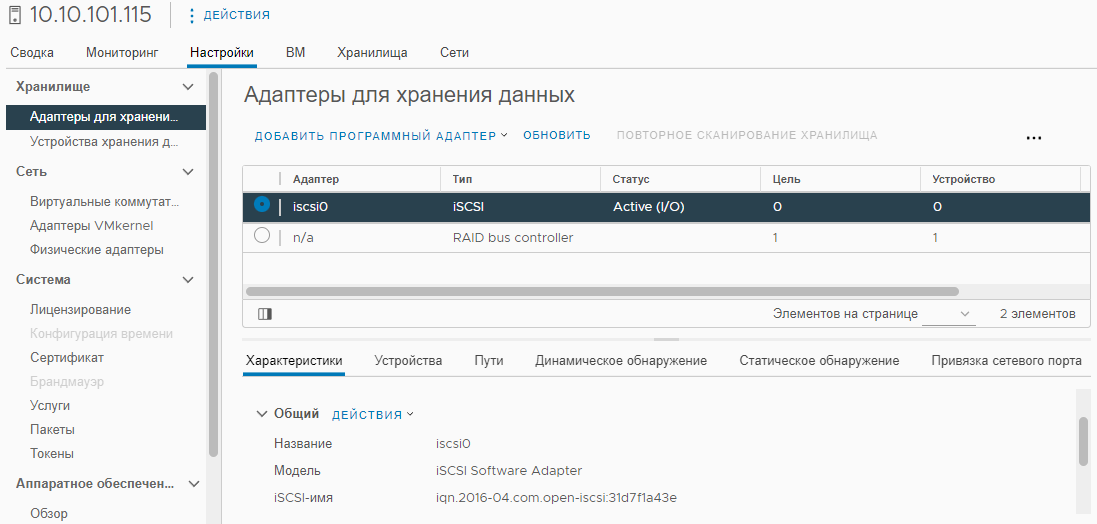Open the Настройки tab
Viewport: 1097px width, 524px height.
click(222, 52)
